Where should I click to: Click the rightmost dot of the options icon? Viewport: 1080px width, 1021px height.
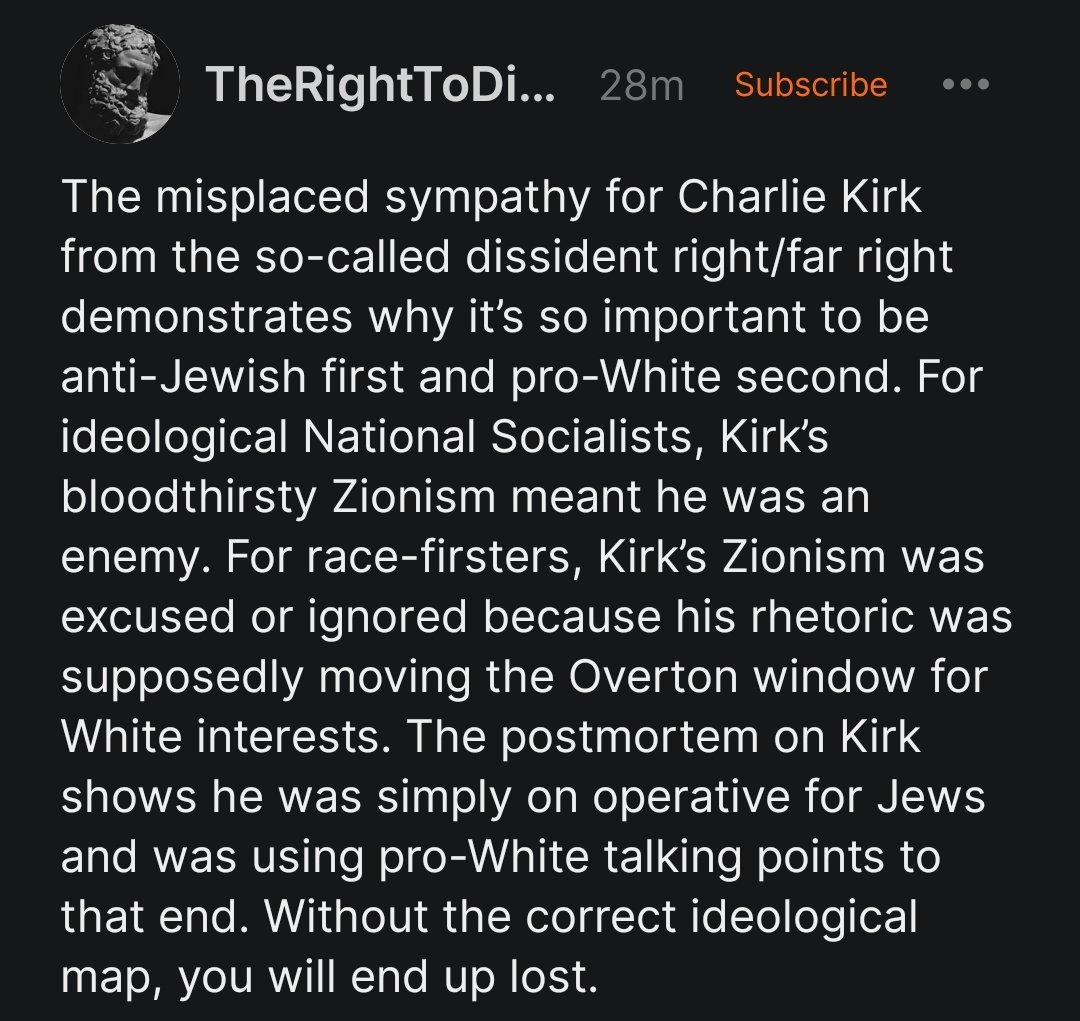coord(983,84)
